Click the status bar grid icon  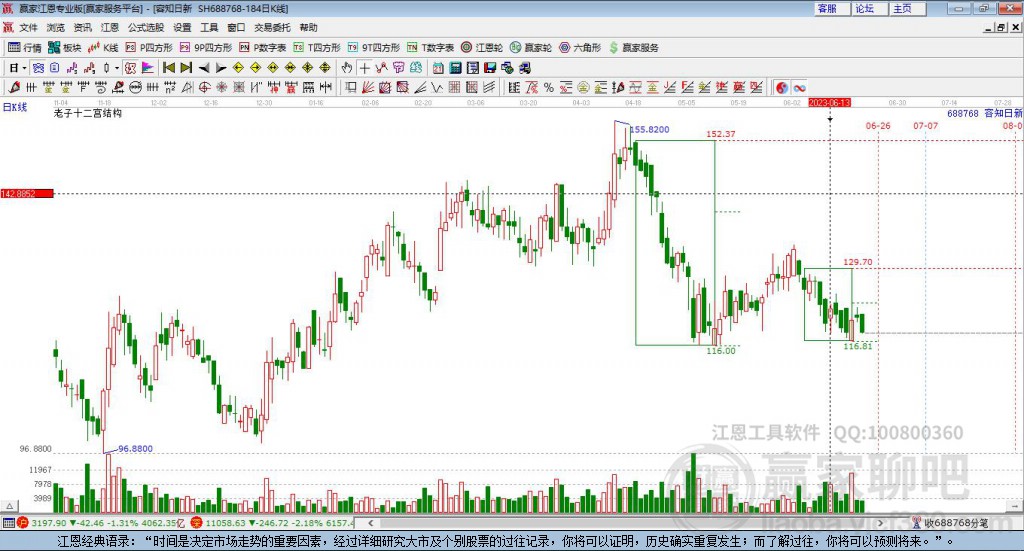[8, 522]
